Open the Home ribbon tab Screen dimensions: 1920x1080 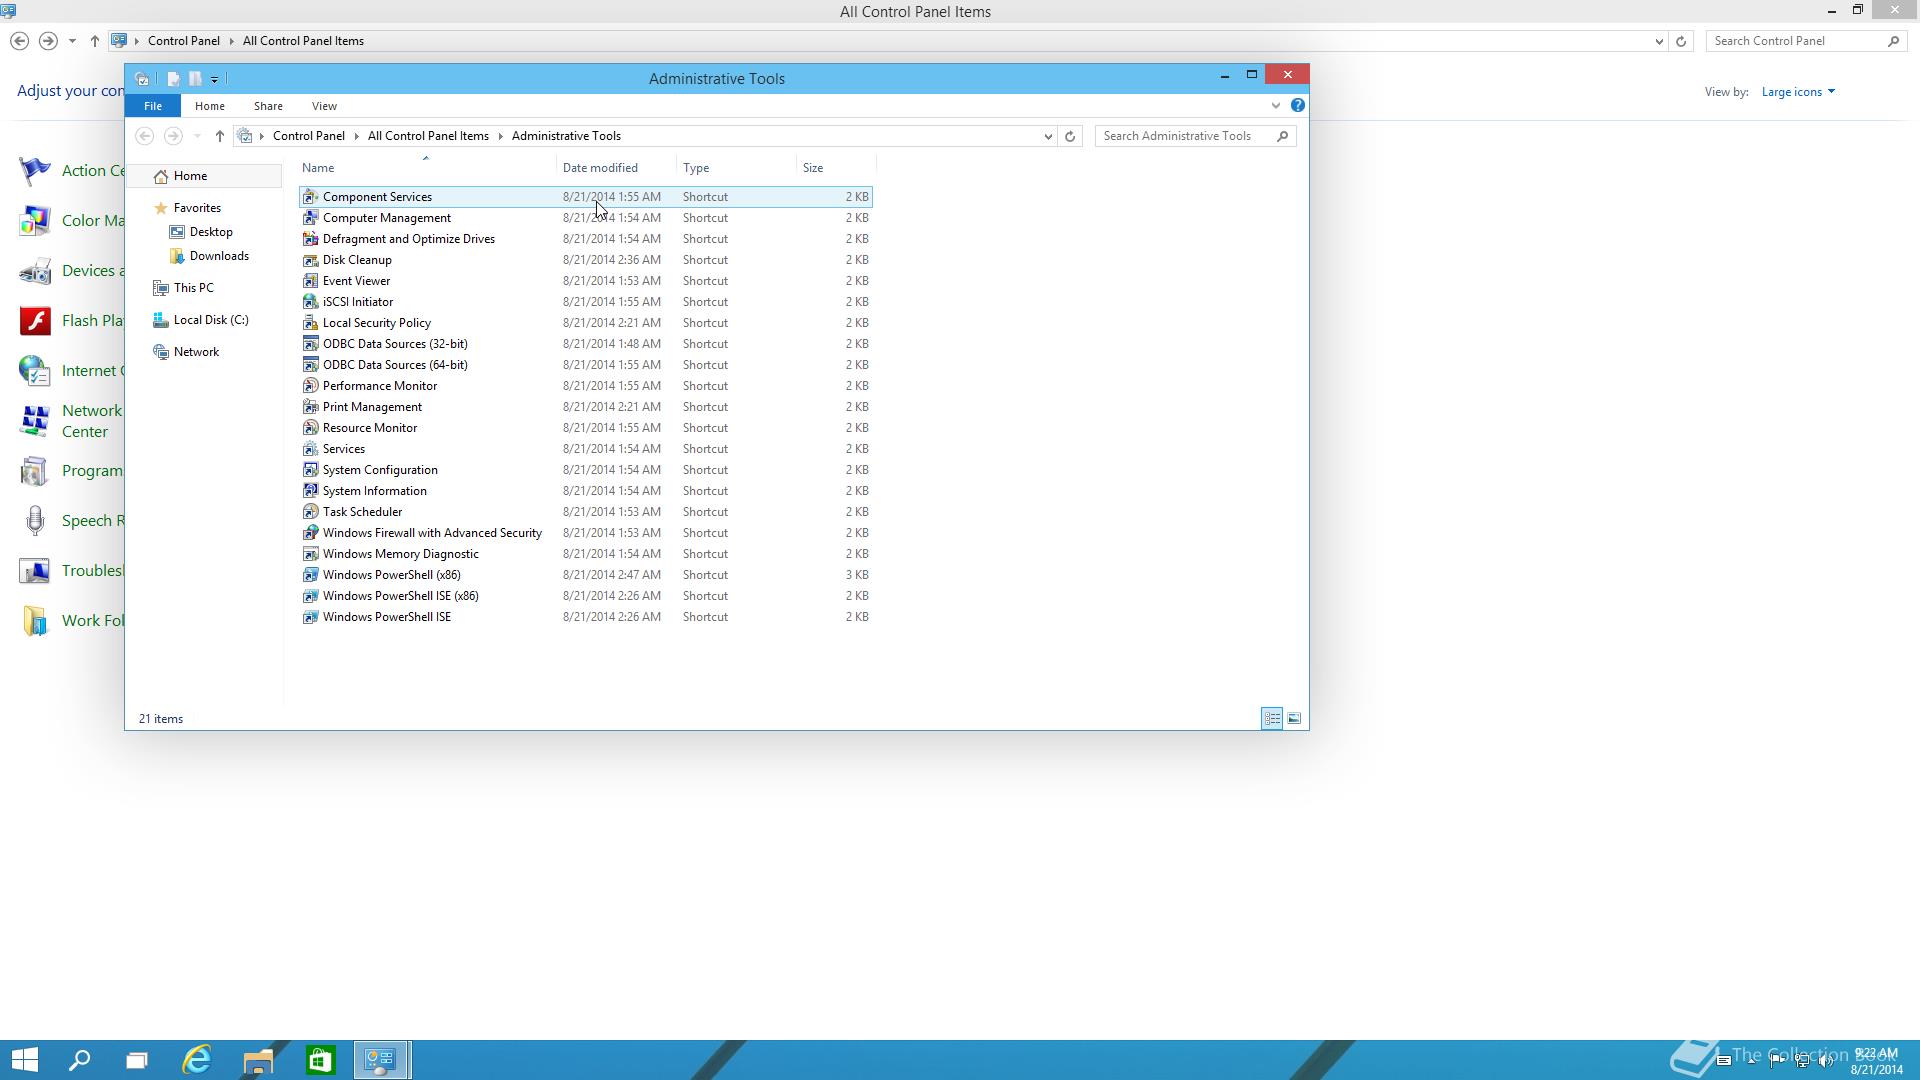209,106
